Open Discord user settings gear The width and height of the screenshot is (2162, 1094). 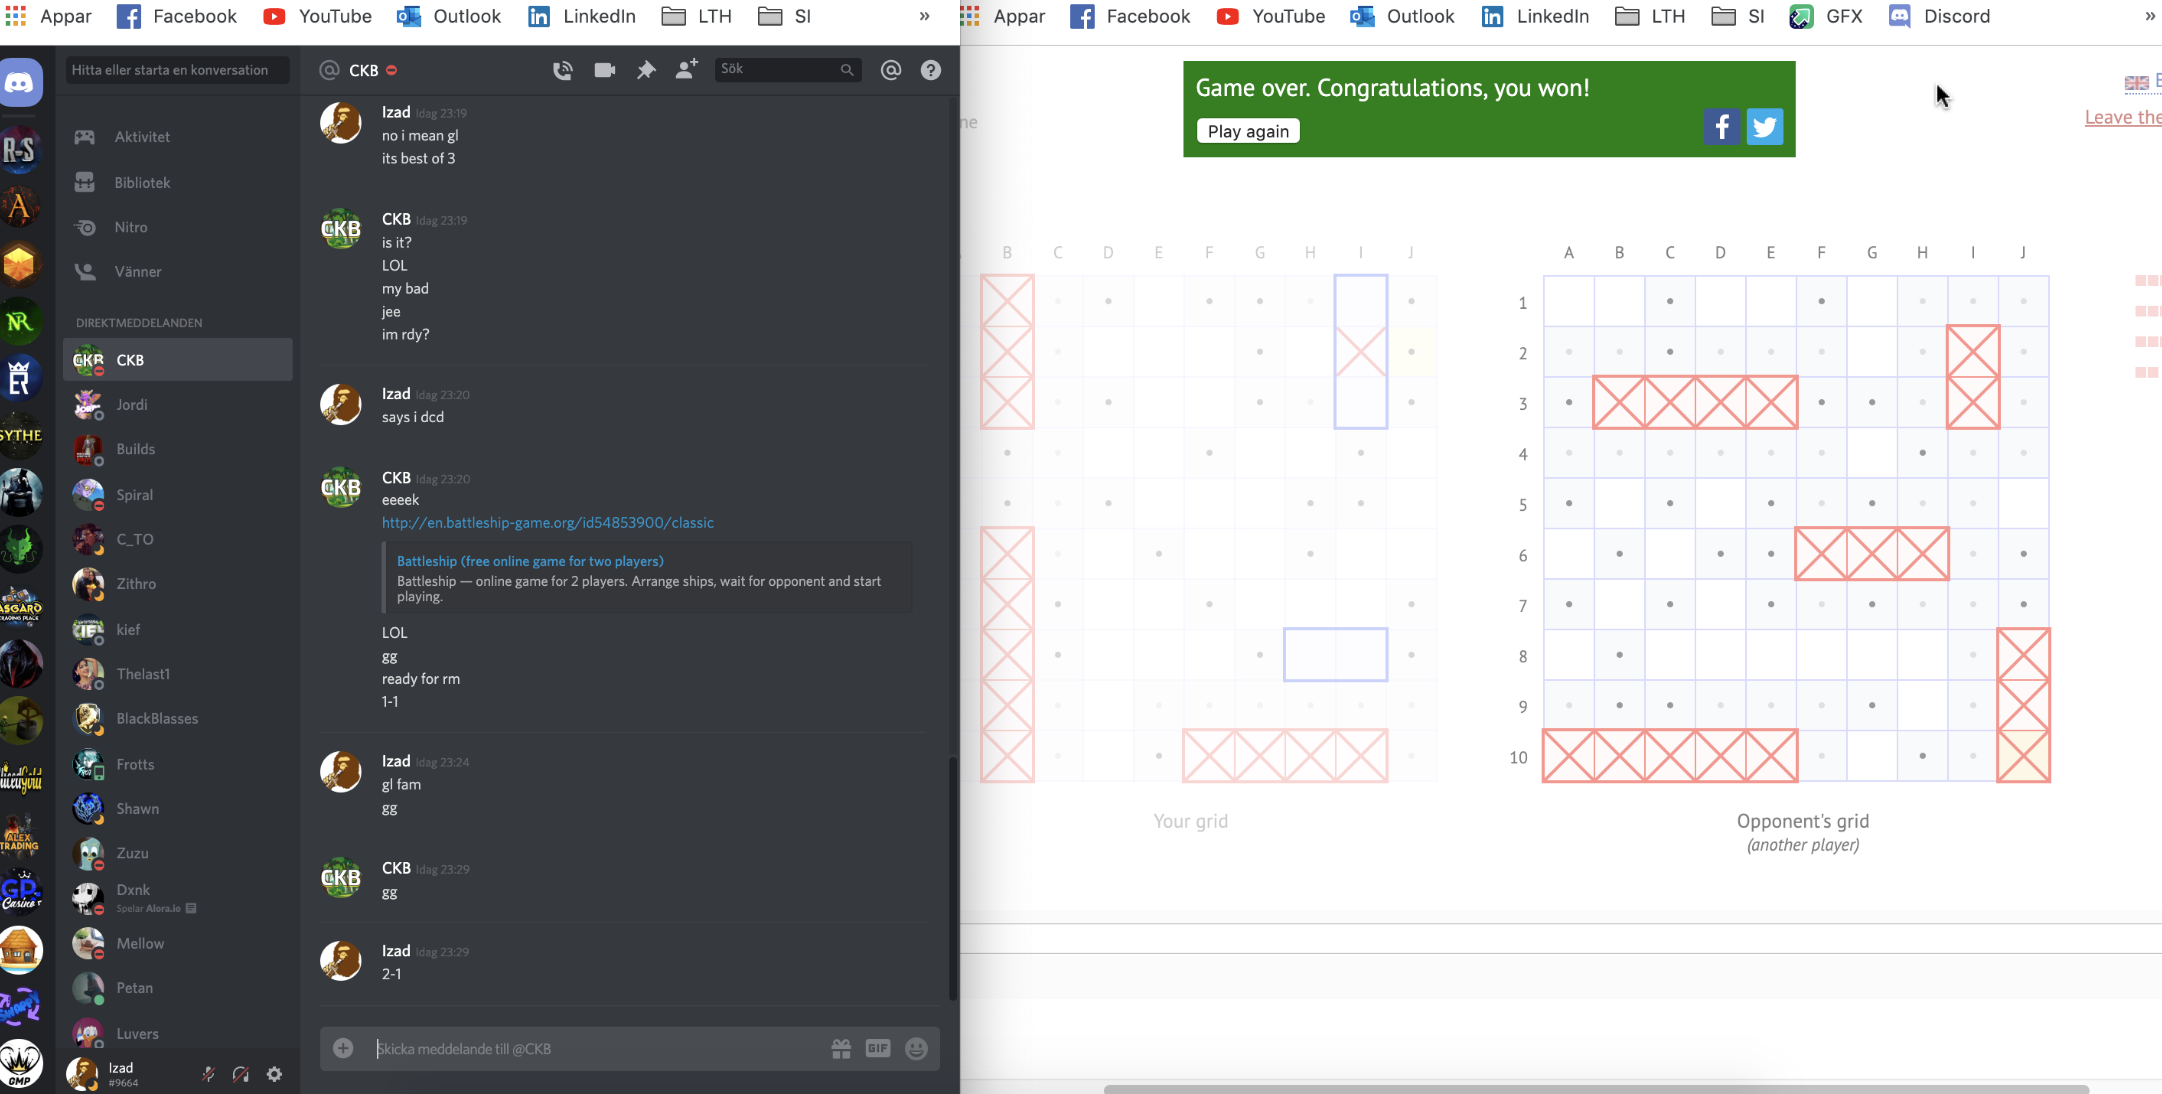[274, 1074]
